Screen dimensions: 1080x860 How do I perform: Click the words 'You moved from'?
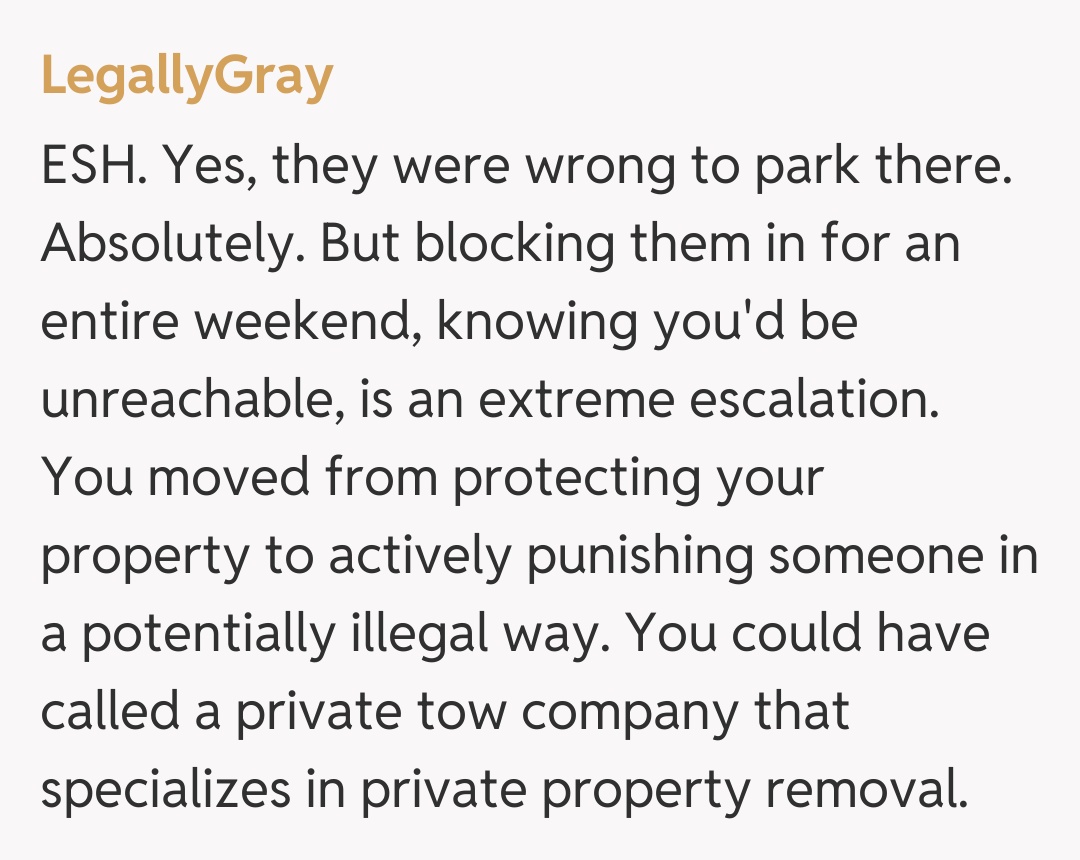point(238,478)
